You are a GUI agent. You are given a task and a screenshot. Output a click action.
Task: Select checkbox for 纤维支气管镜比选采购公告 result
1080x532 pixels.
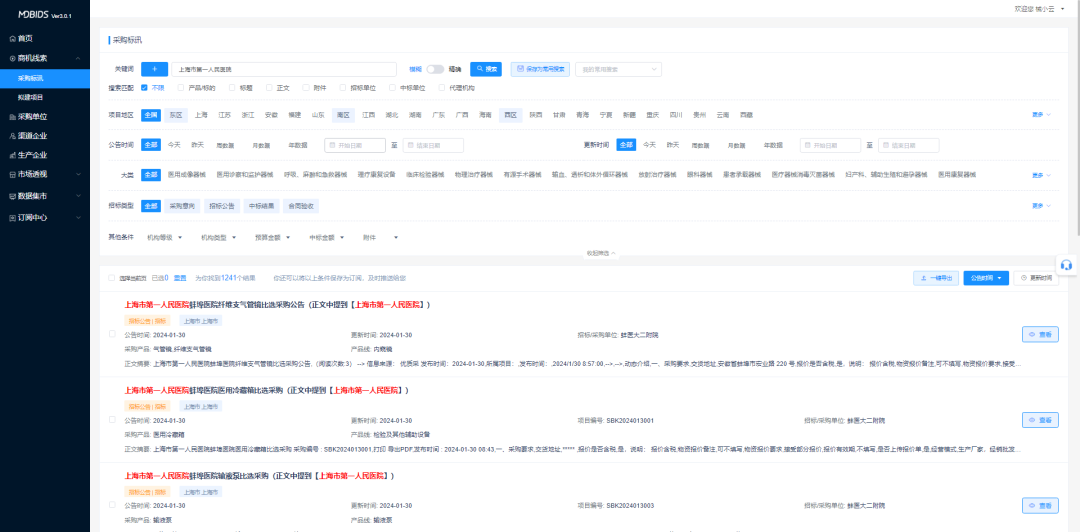pos(112,334)
